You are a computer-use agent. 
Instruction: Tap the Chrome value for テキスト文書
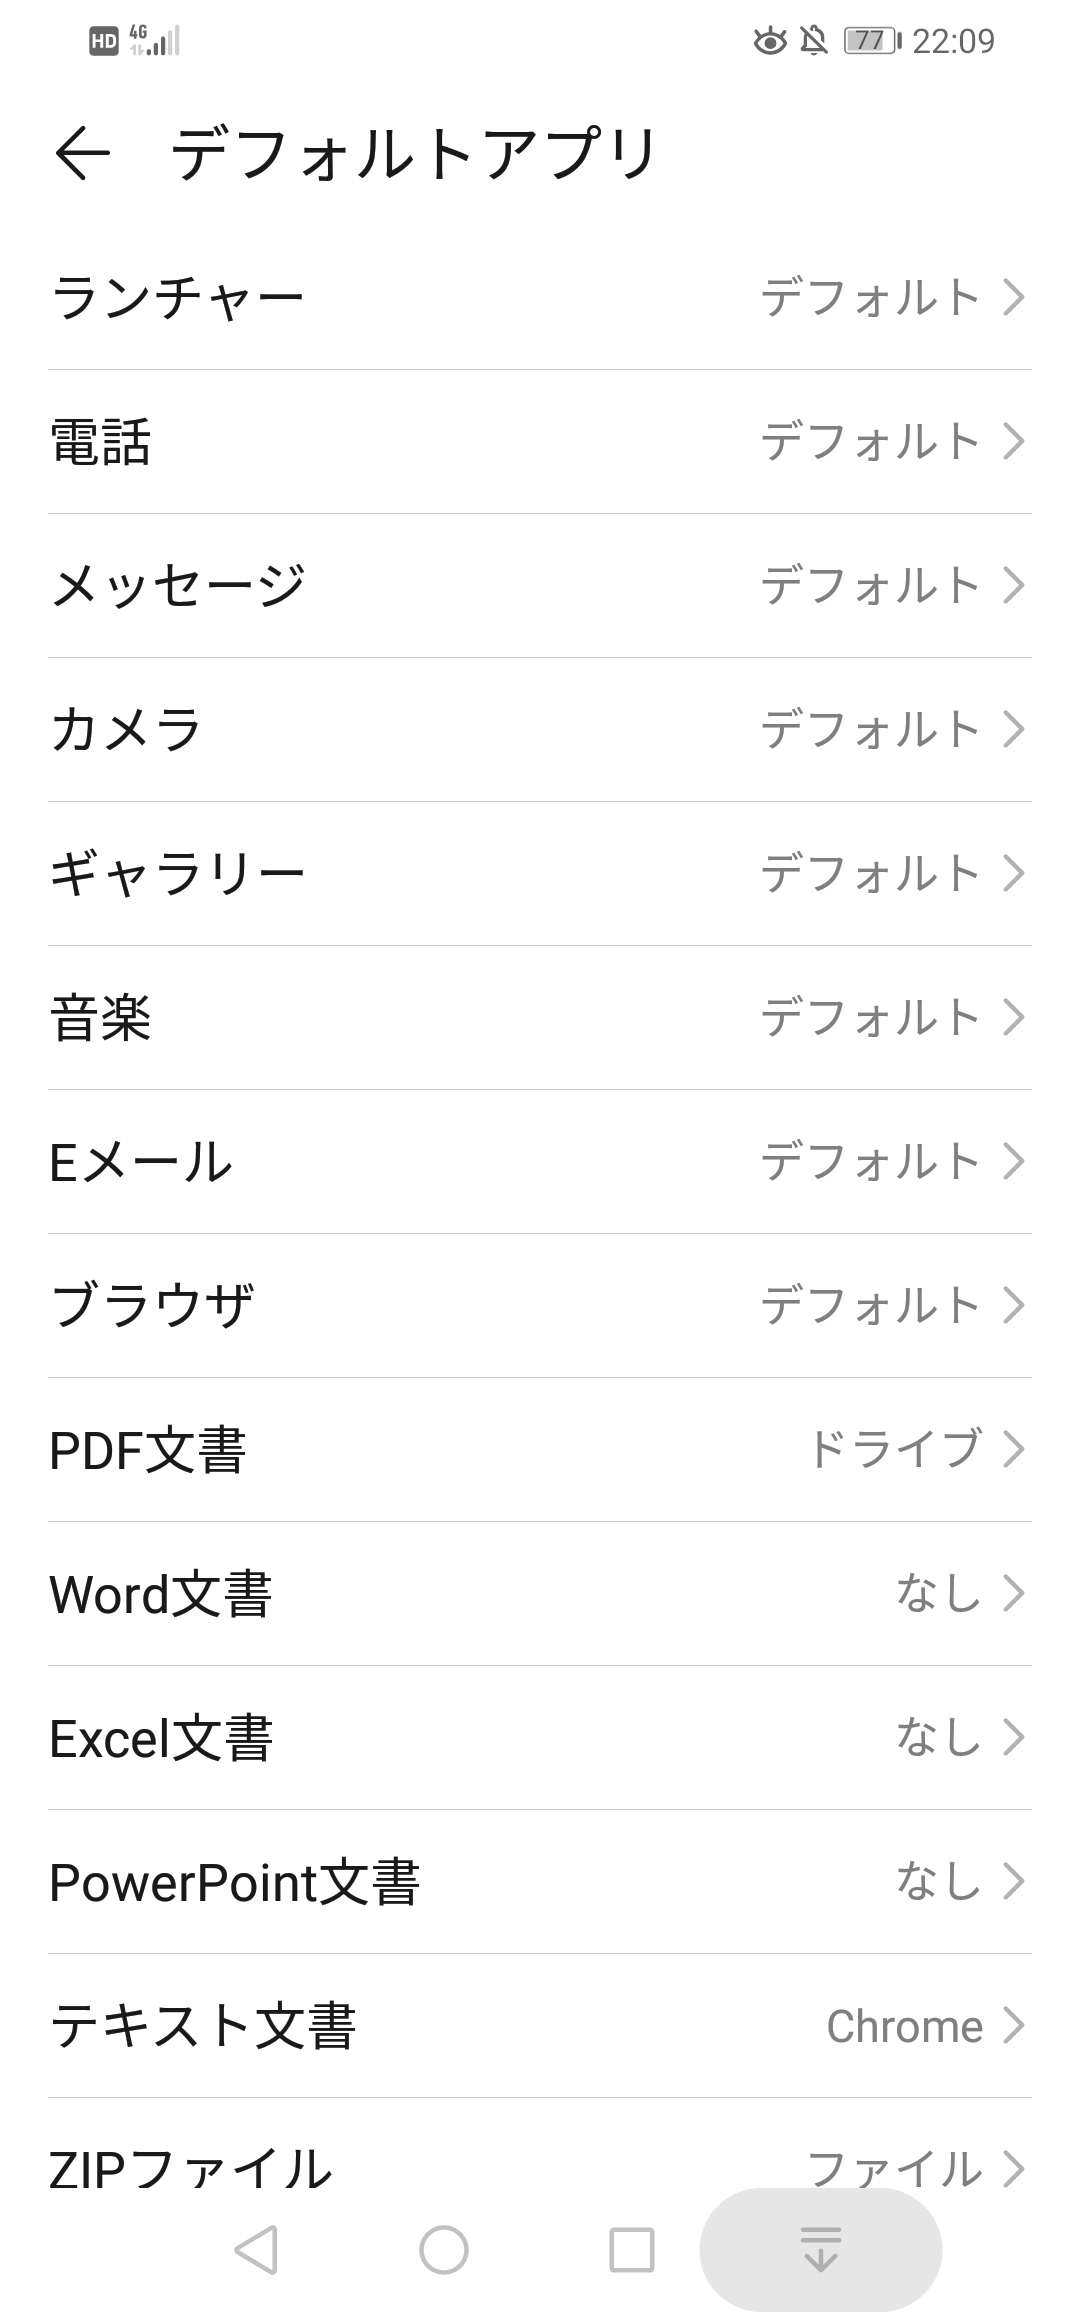[904, 2026]
